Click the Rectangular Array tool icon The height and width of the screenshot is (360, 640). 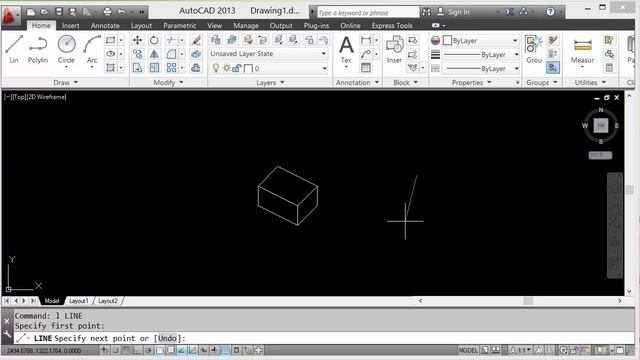click(x=171, y=68)
